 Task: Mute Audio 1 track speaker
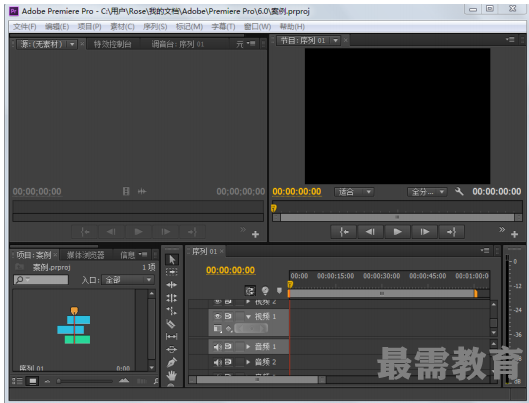pyautogui.click(x=218, y=347)
